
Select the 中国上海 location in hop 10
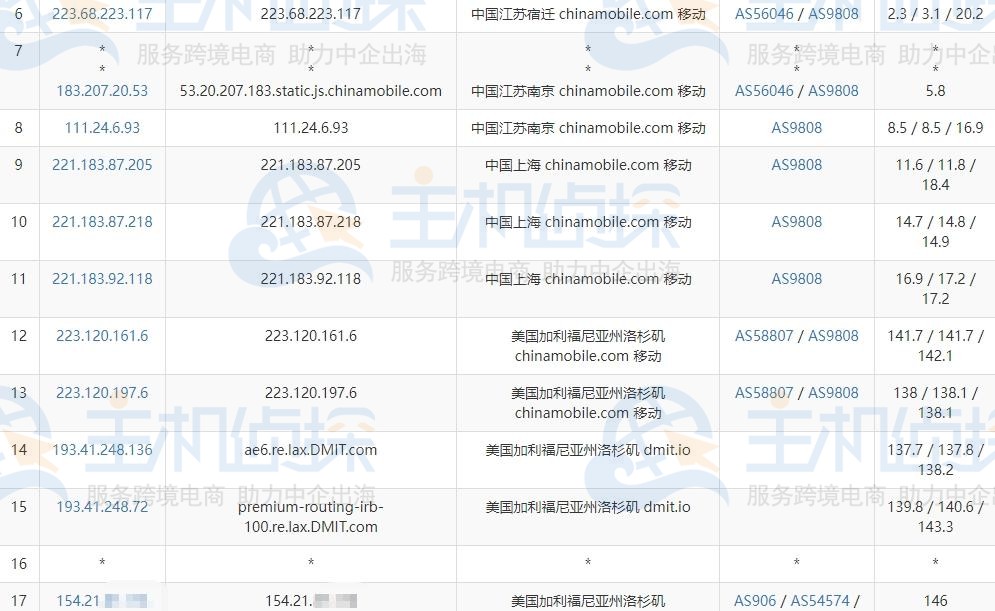click(x=588, y=221)
